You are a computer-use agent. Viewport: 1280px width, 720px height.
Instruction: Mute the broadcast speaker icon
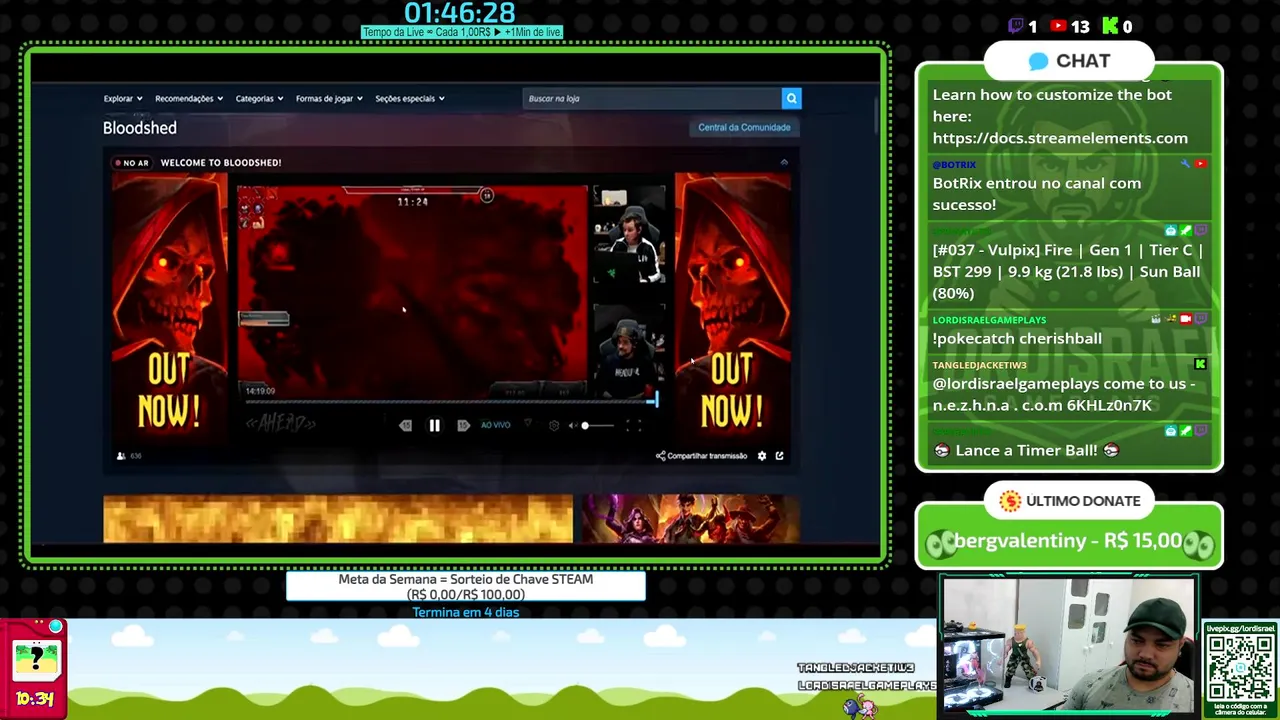click(572, 426)
